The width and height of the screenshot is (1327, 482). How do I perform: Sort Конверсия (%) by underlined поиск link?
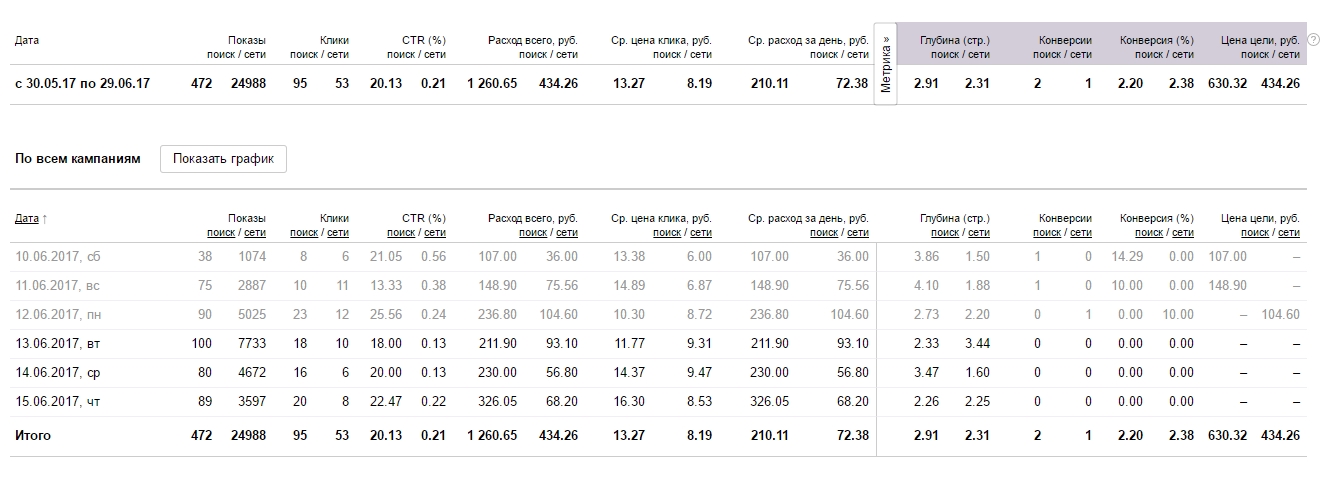pyautogui.click(x=1149, y=233)
